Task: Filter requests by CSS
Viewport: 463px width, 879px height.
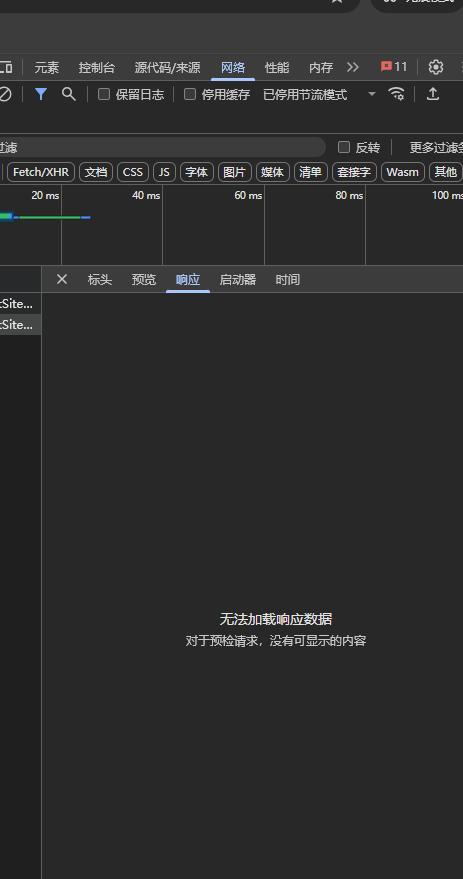Action: [x=133, y=172]
